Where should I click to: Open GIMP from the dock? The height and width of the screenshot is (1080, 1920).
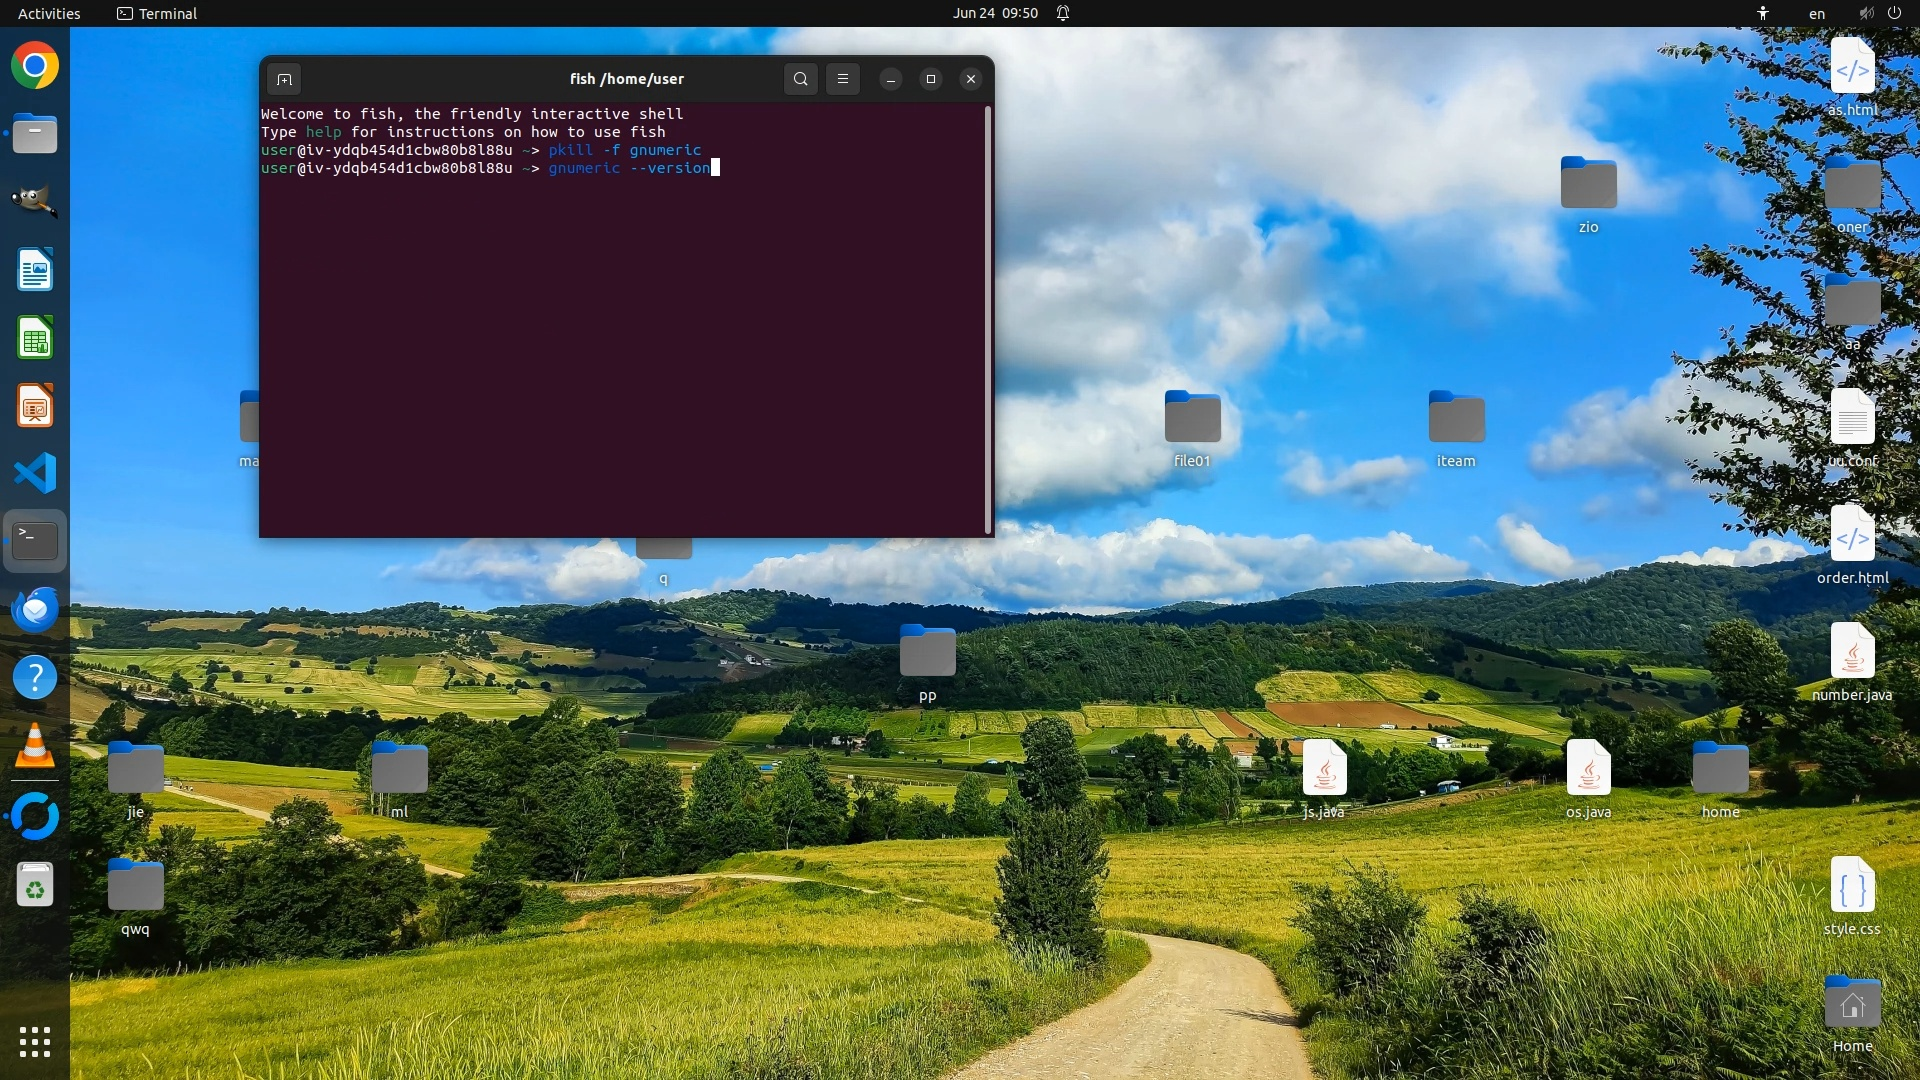(x=35, y=201)
